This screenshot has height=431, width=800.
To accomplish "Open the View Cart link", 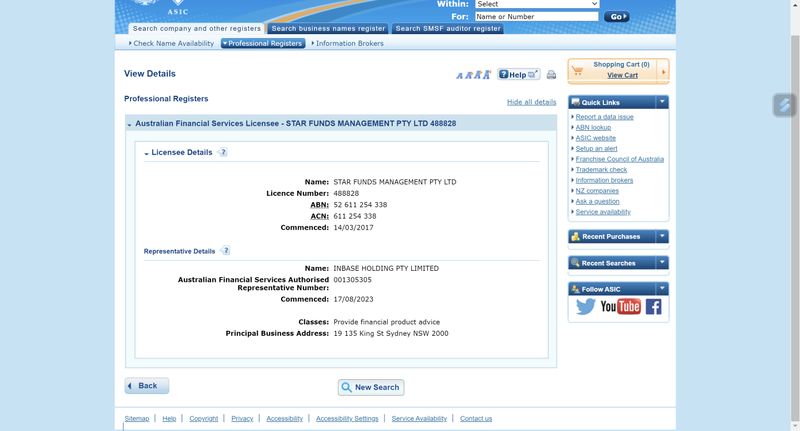I will click(622, 75).
